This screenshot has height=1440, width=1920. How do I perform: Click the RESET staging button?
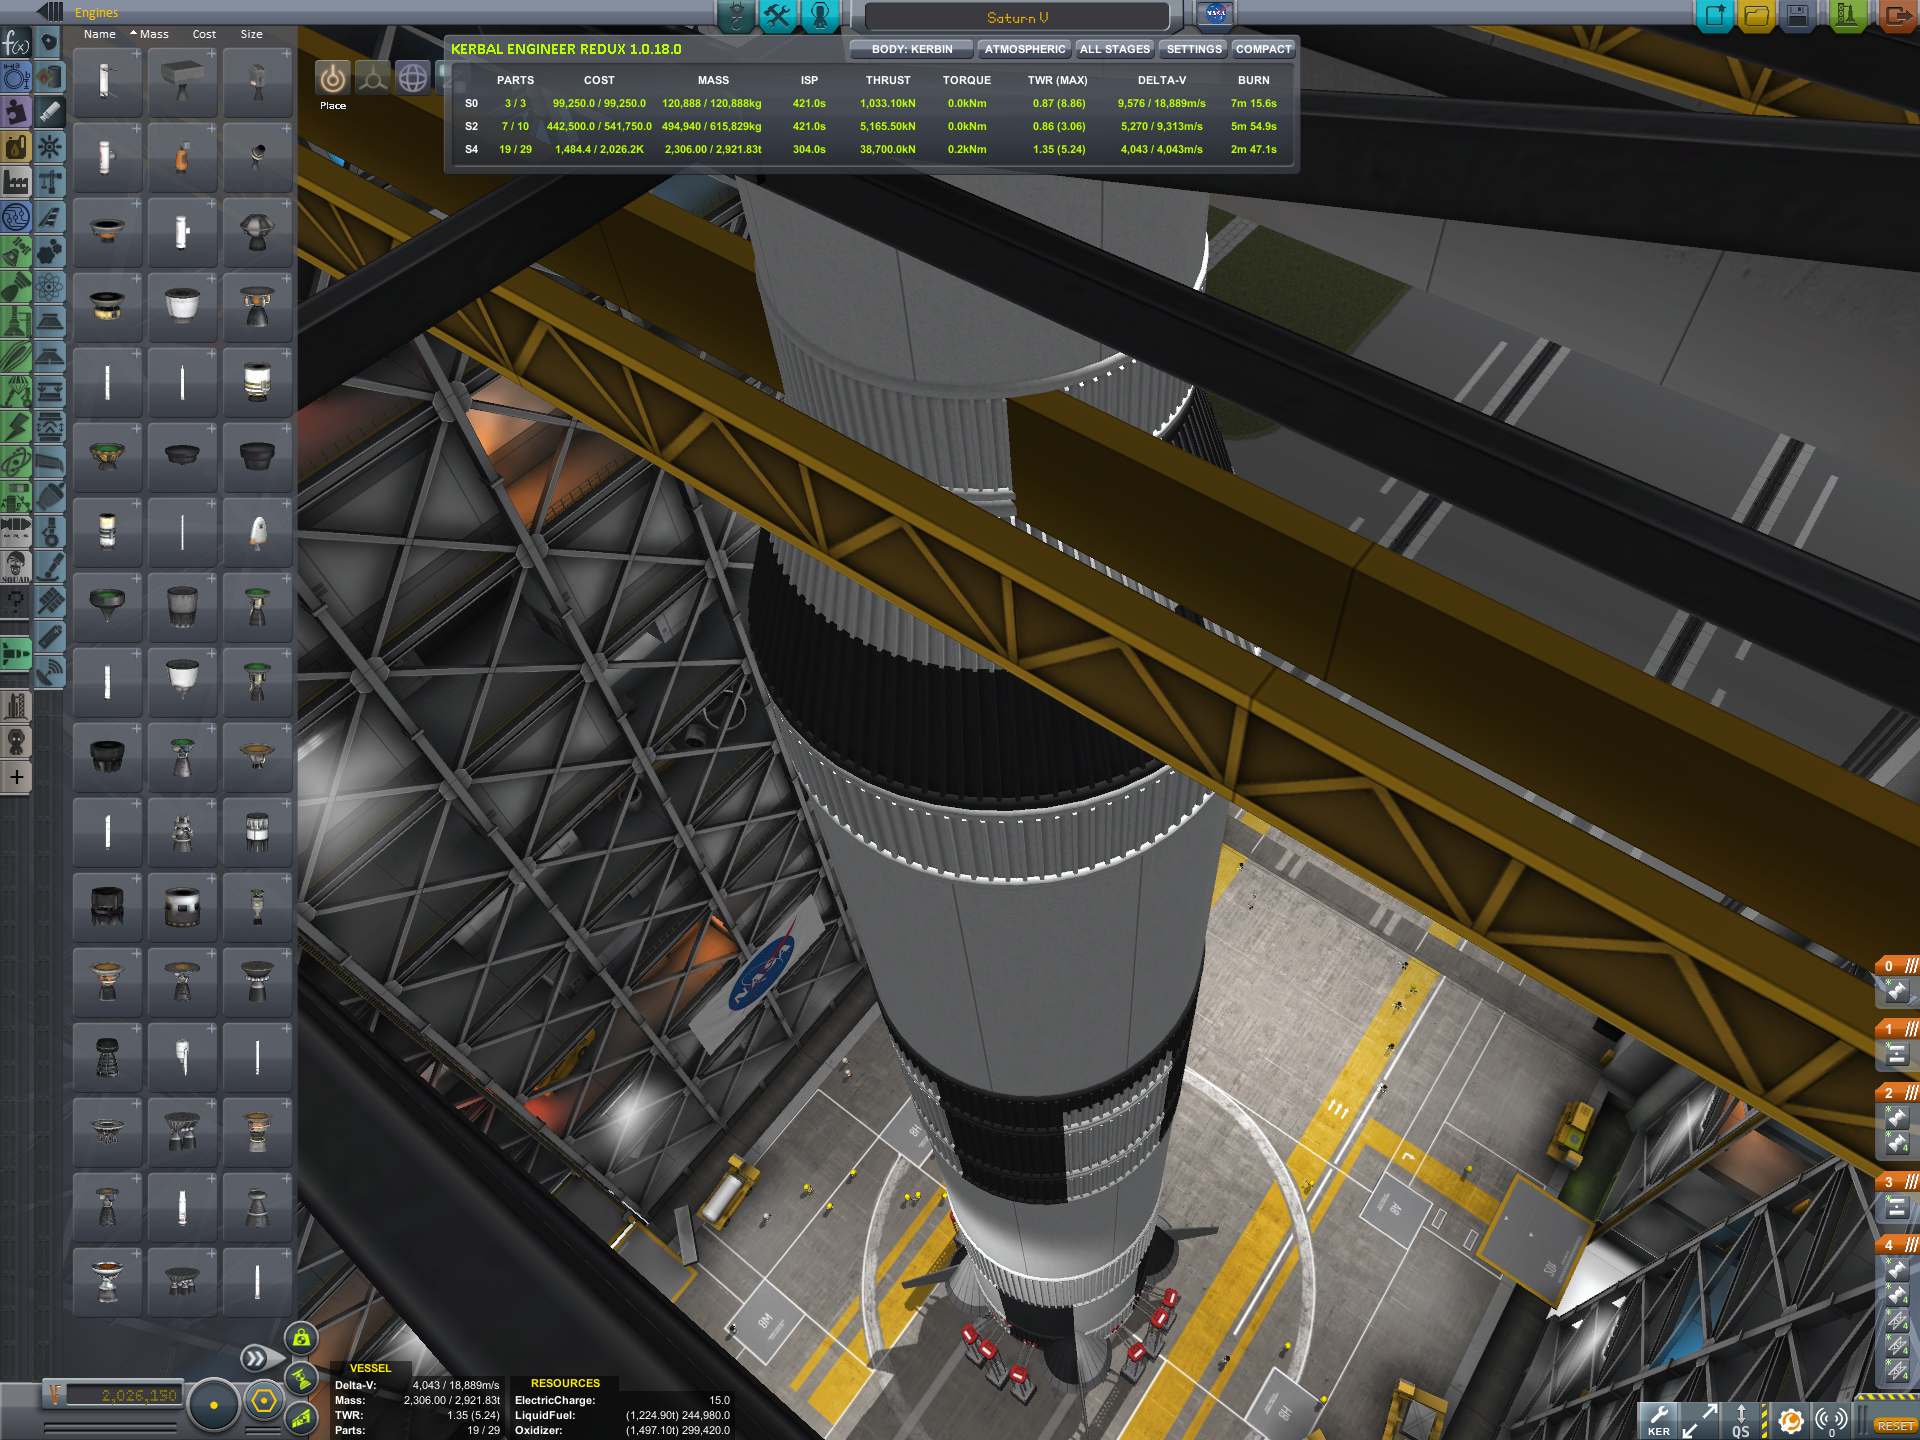coord(1895,1426)
